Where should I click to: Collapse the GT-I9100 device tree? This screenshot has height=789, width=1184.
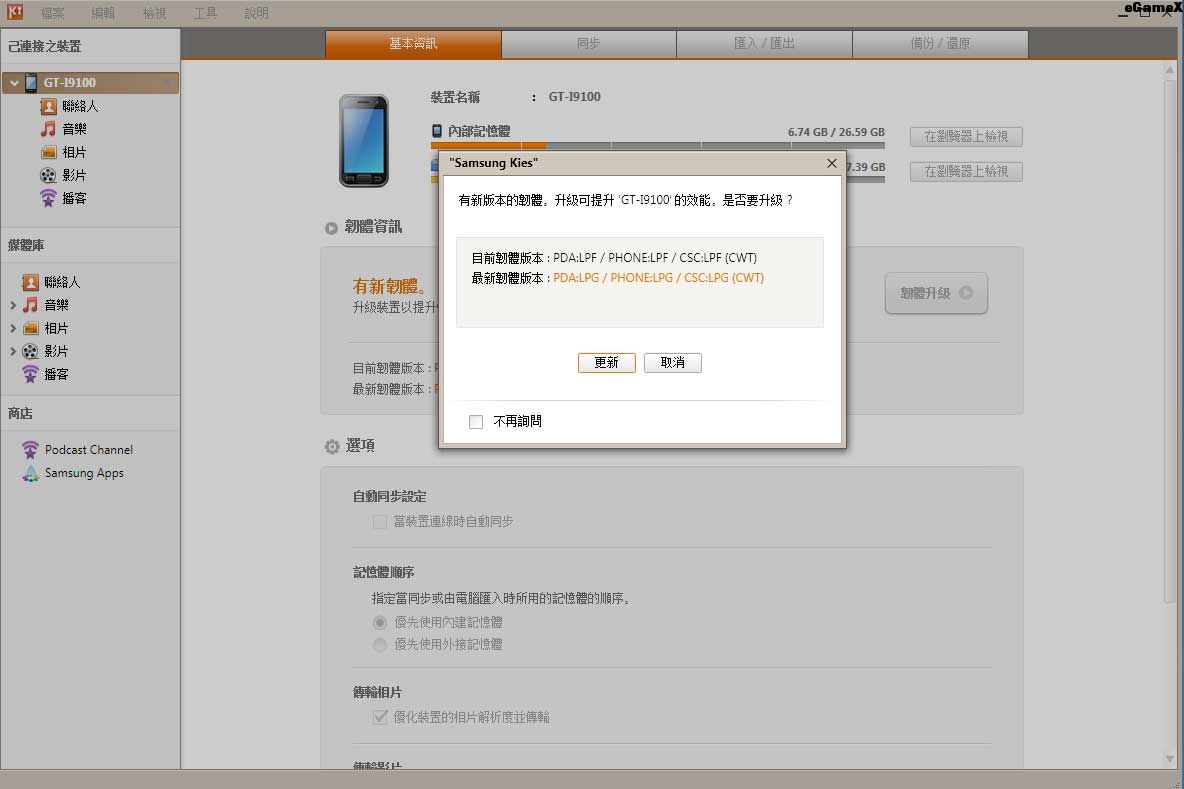[14, 83]
